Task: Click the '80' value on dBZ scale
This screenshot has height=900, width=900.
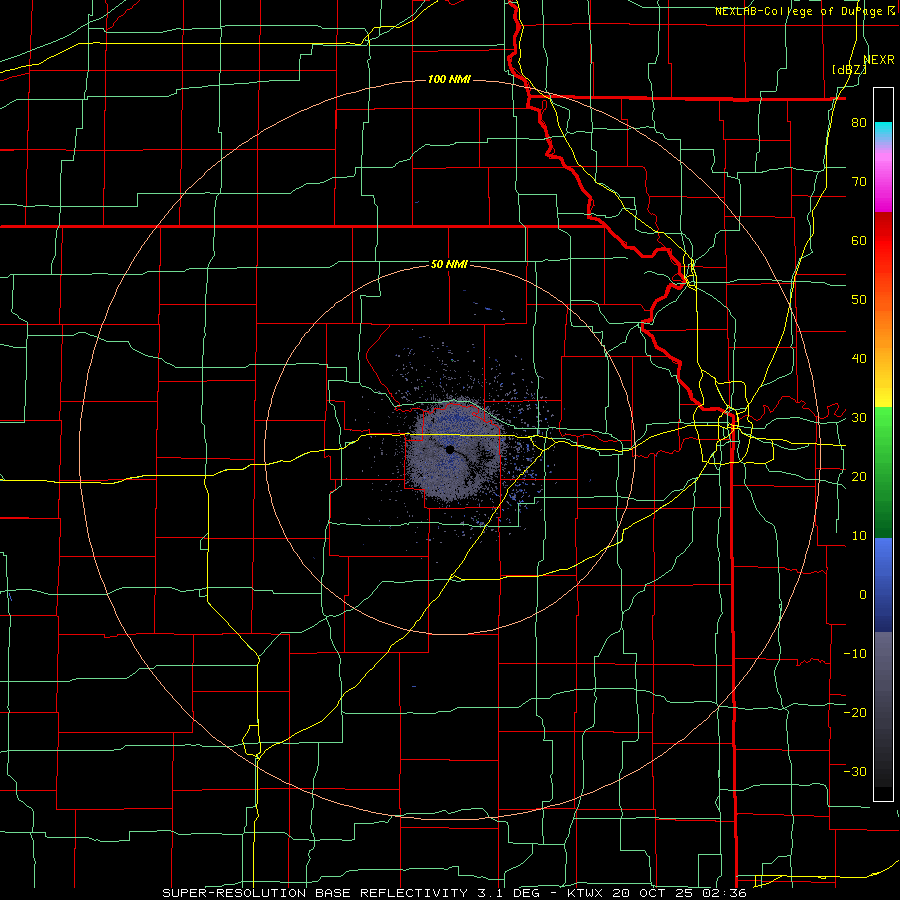Action: (859, 123)
